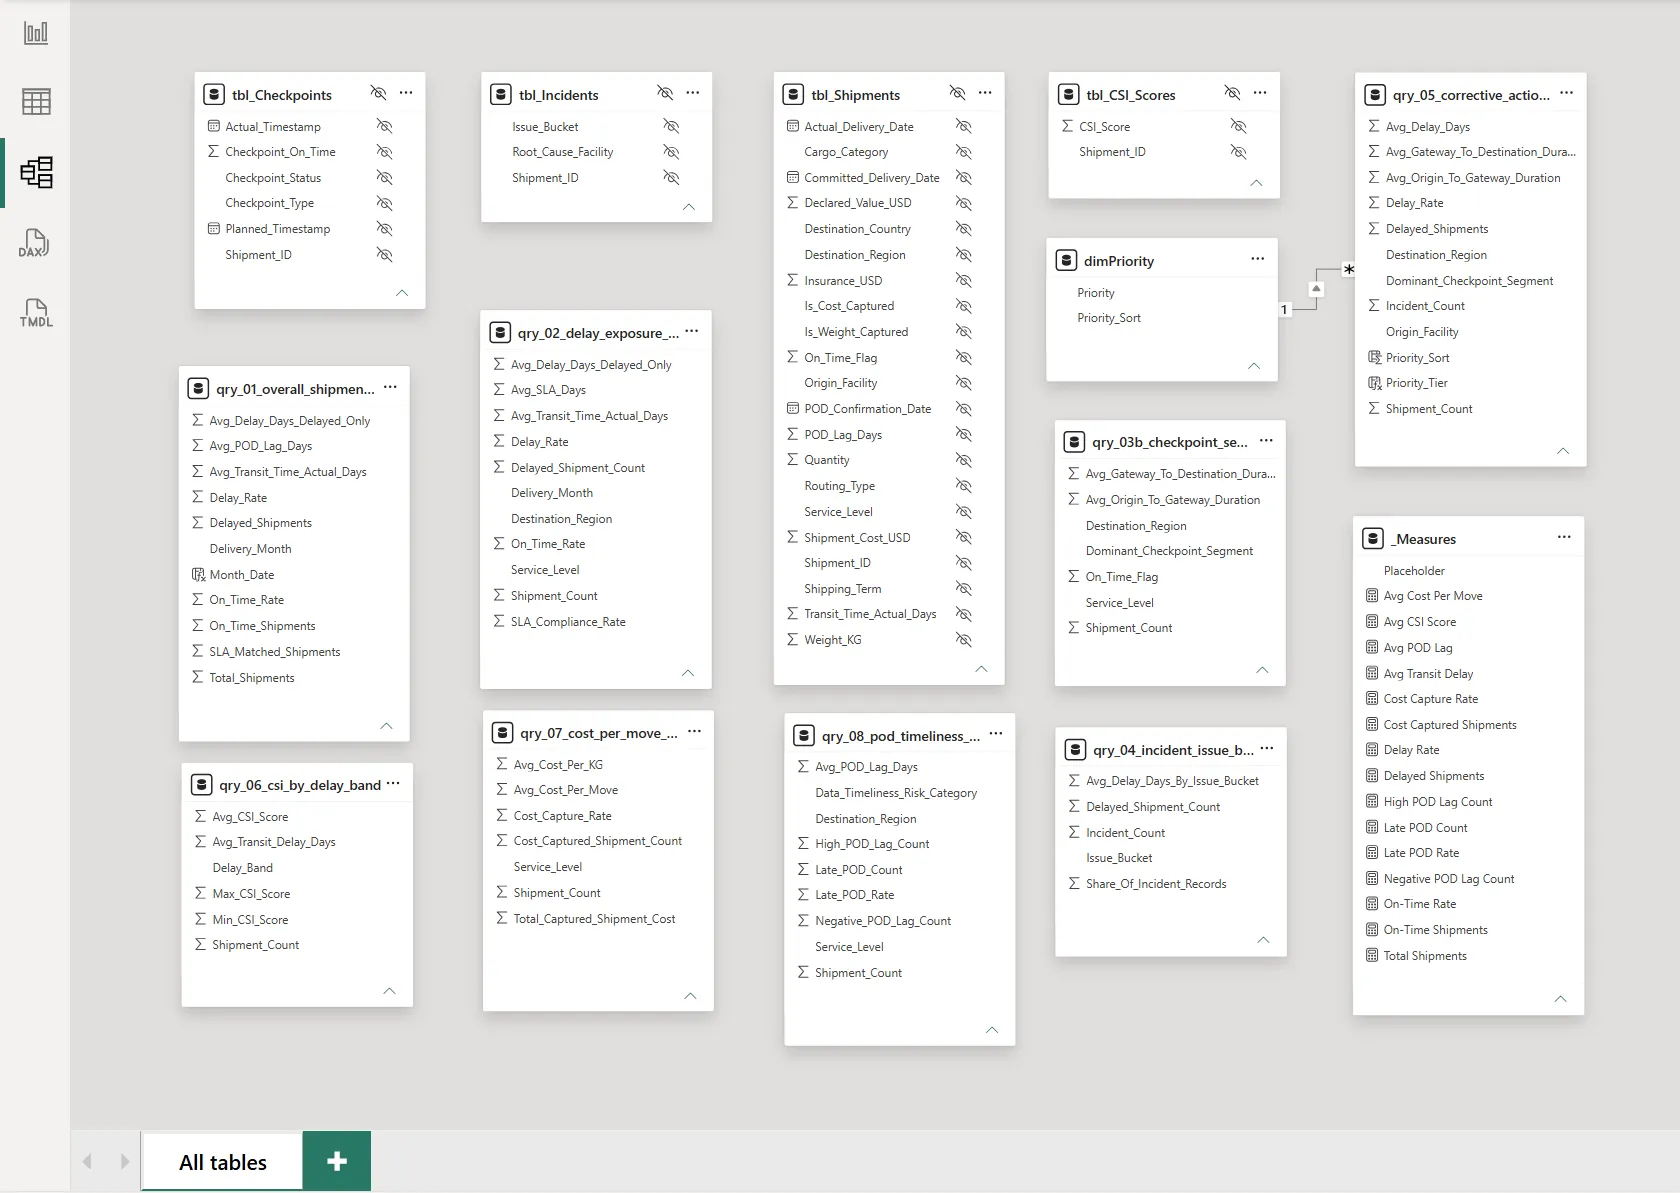
Task: Unhide Issue_Bucket column in tbl_Incidents
Action: point(671,126)
